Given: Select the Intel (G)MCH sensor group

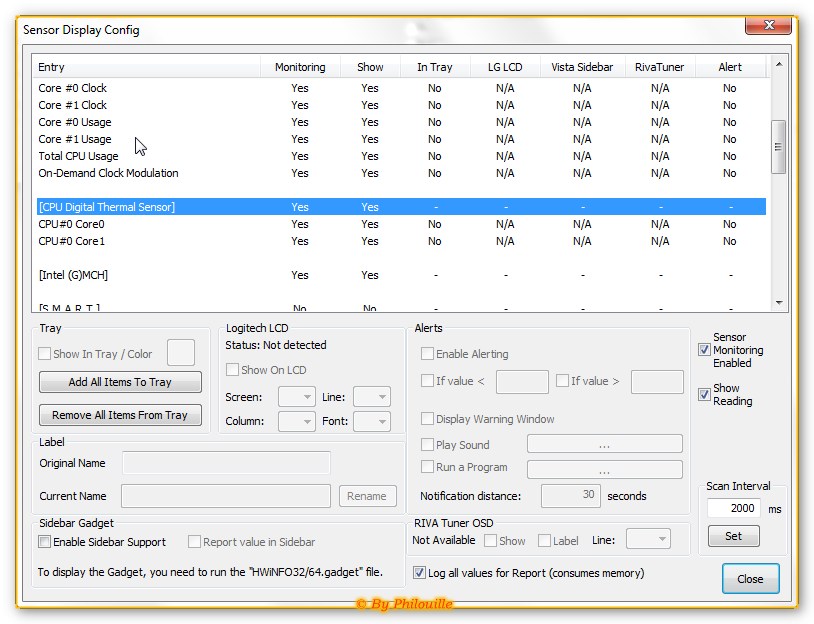Looking at the screenshot, I should pos(73,275).
